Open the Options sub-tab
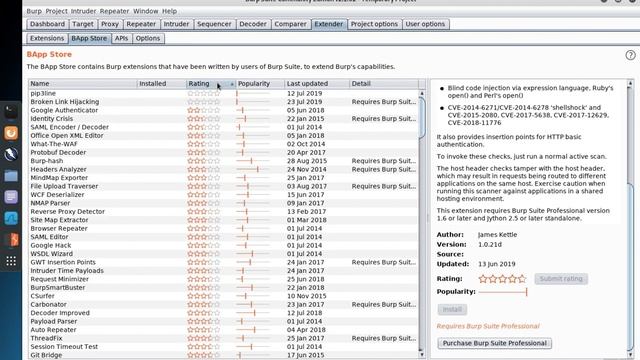The height and width of the screenshot is (360, 640). point(148,38)
